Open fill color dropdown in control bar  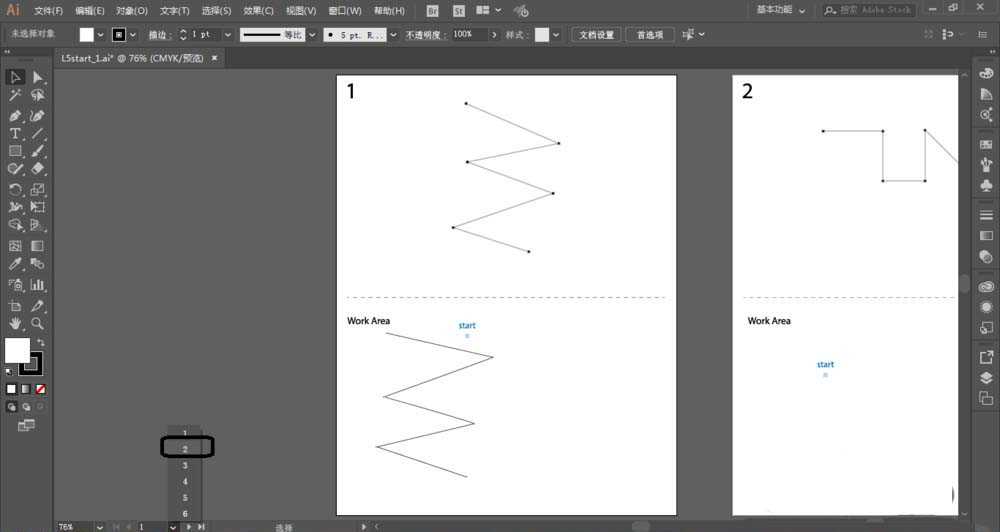click(100, 34)
